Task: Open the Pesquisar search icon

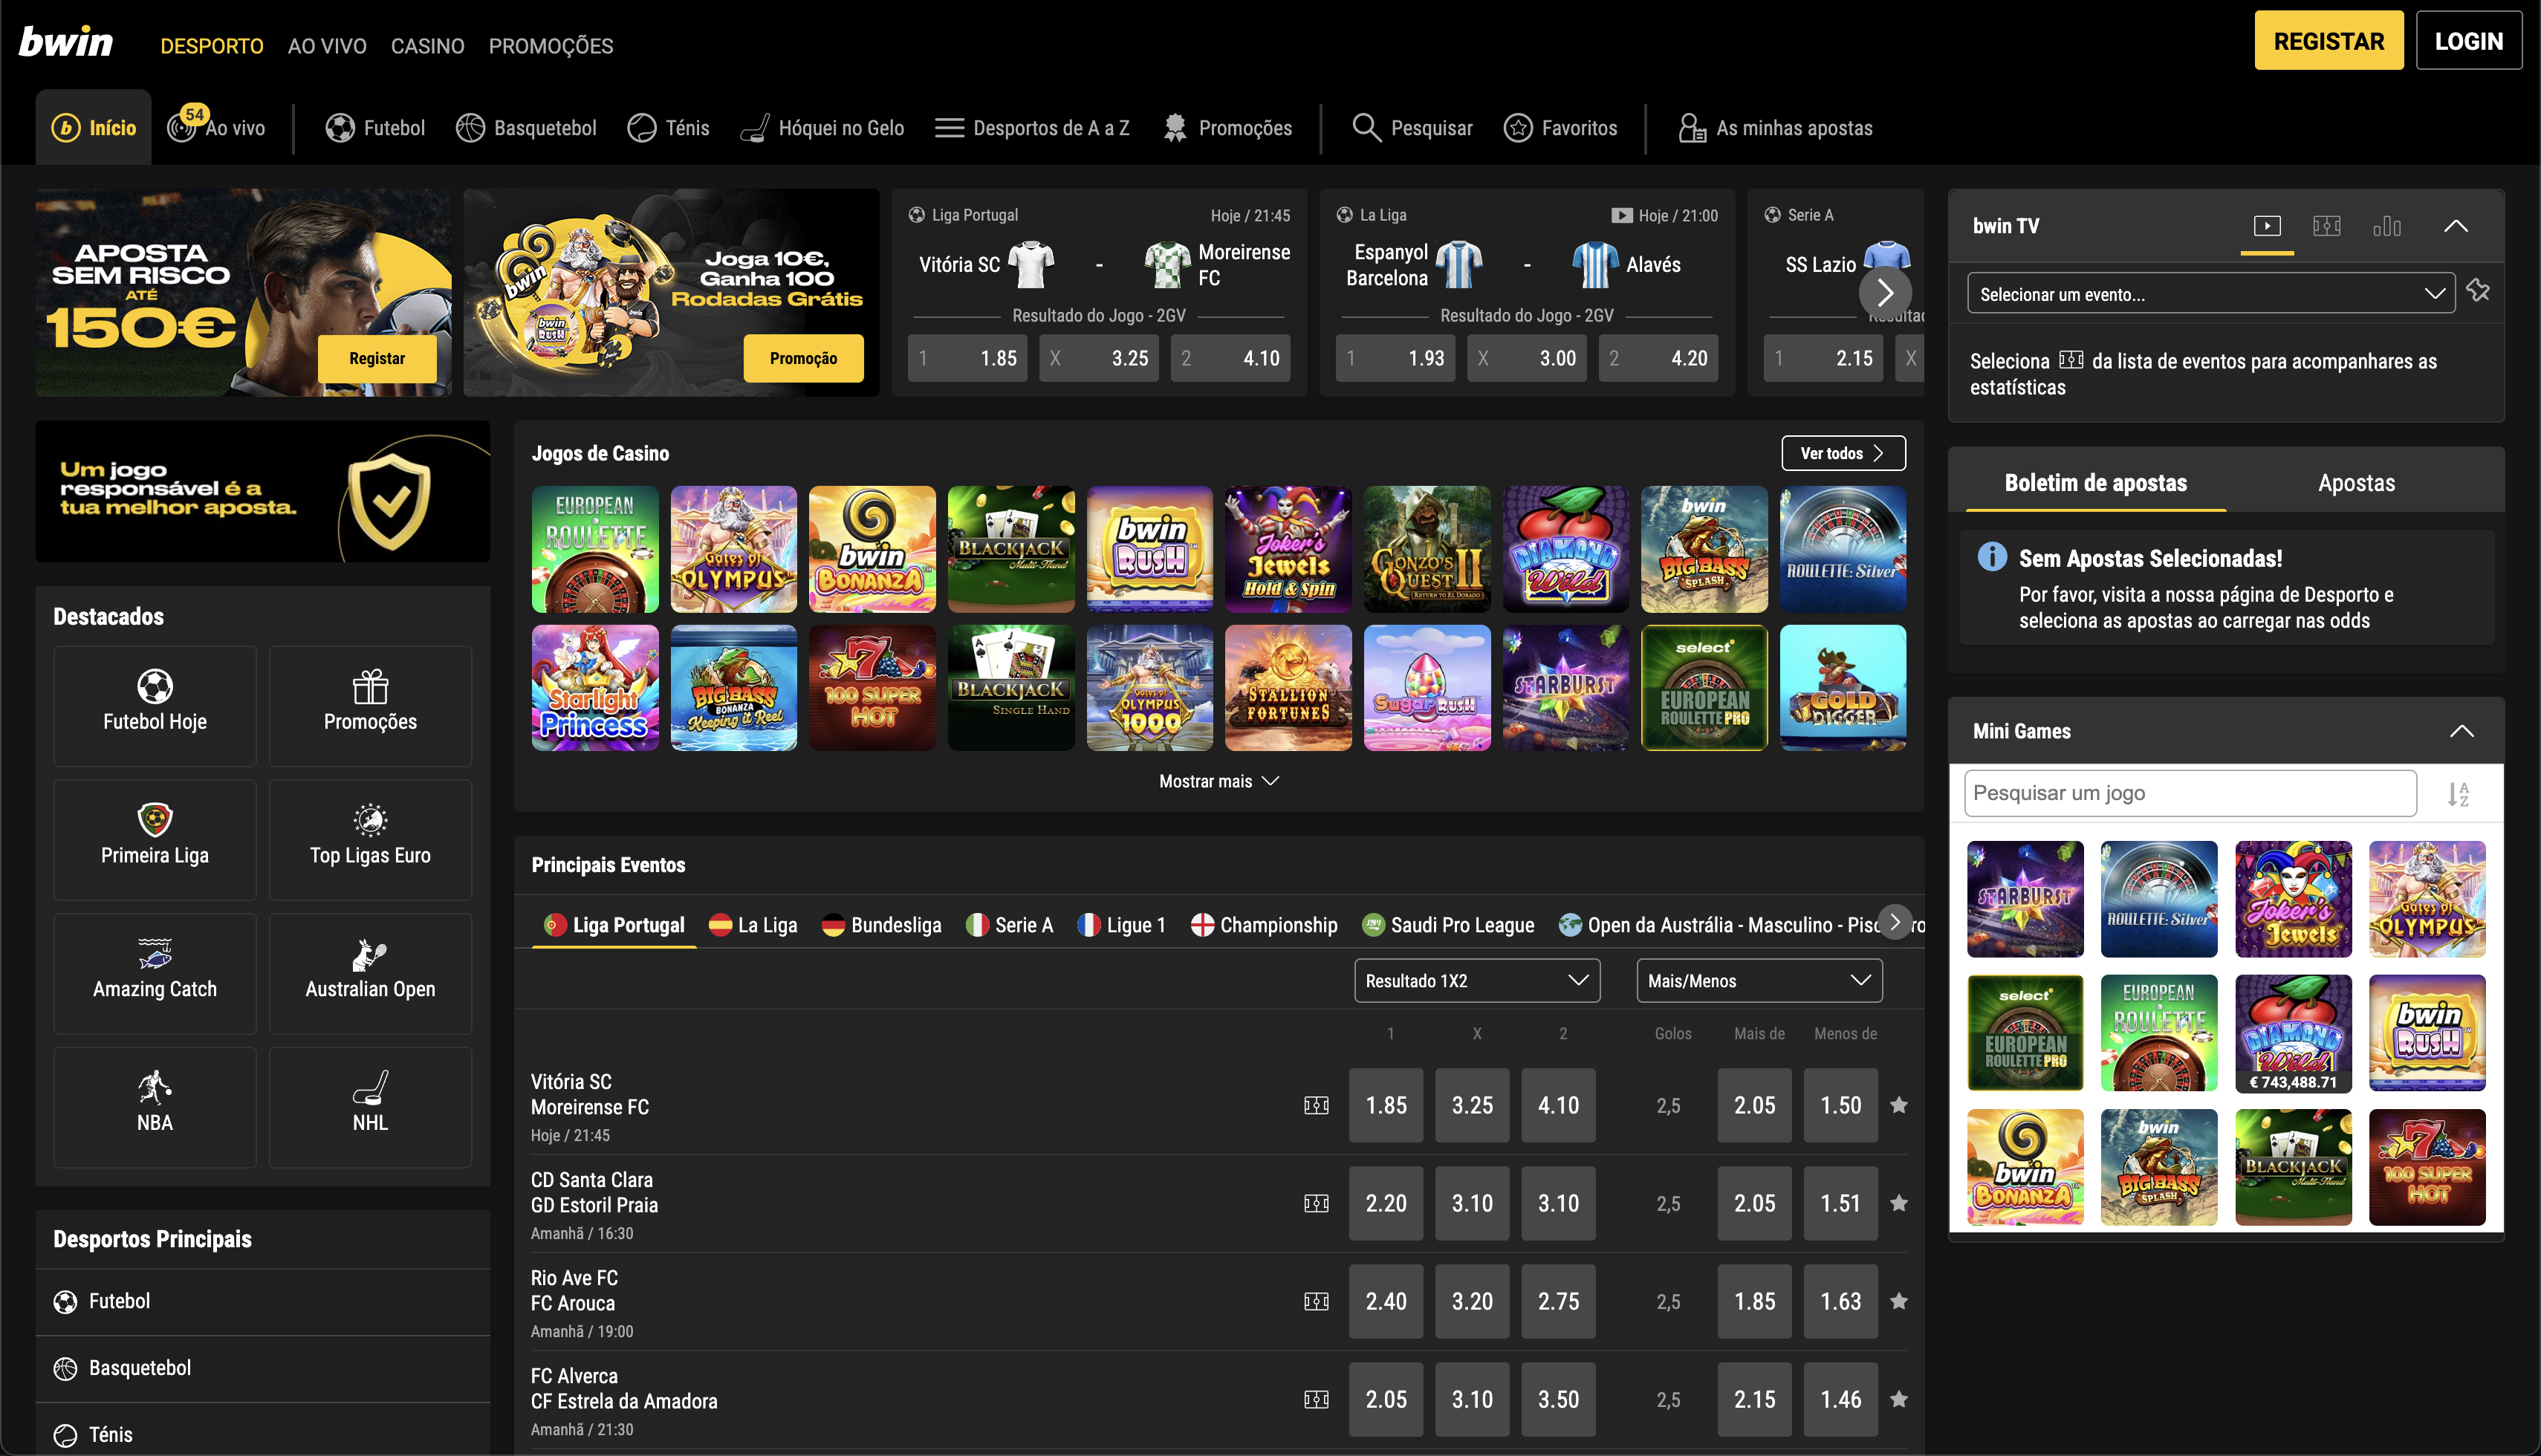Action: pyautogui.click(x=1366, y=127)
